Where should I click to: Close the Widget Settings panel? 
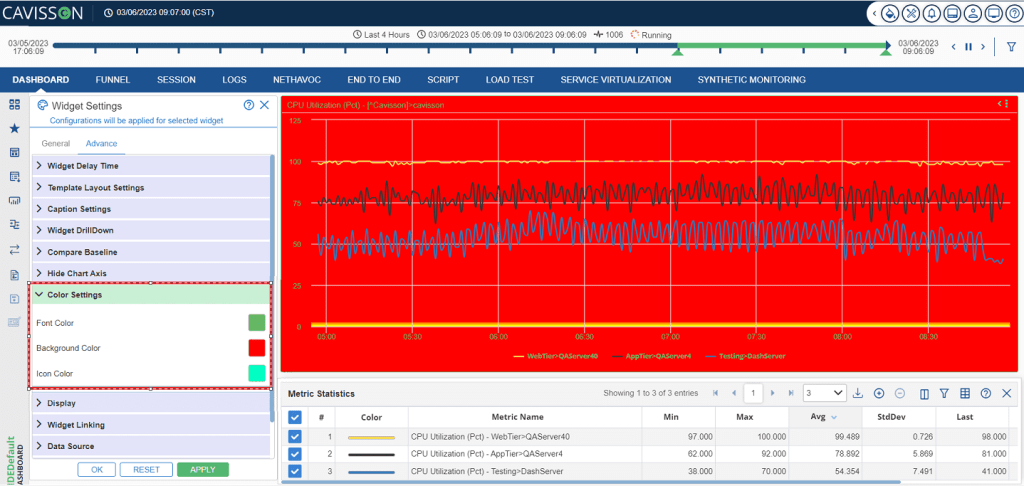coord(264,105)
